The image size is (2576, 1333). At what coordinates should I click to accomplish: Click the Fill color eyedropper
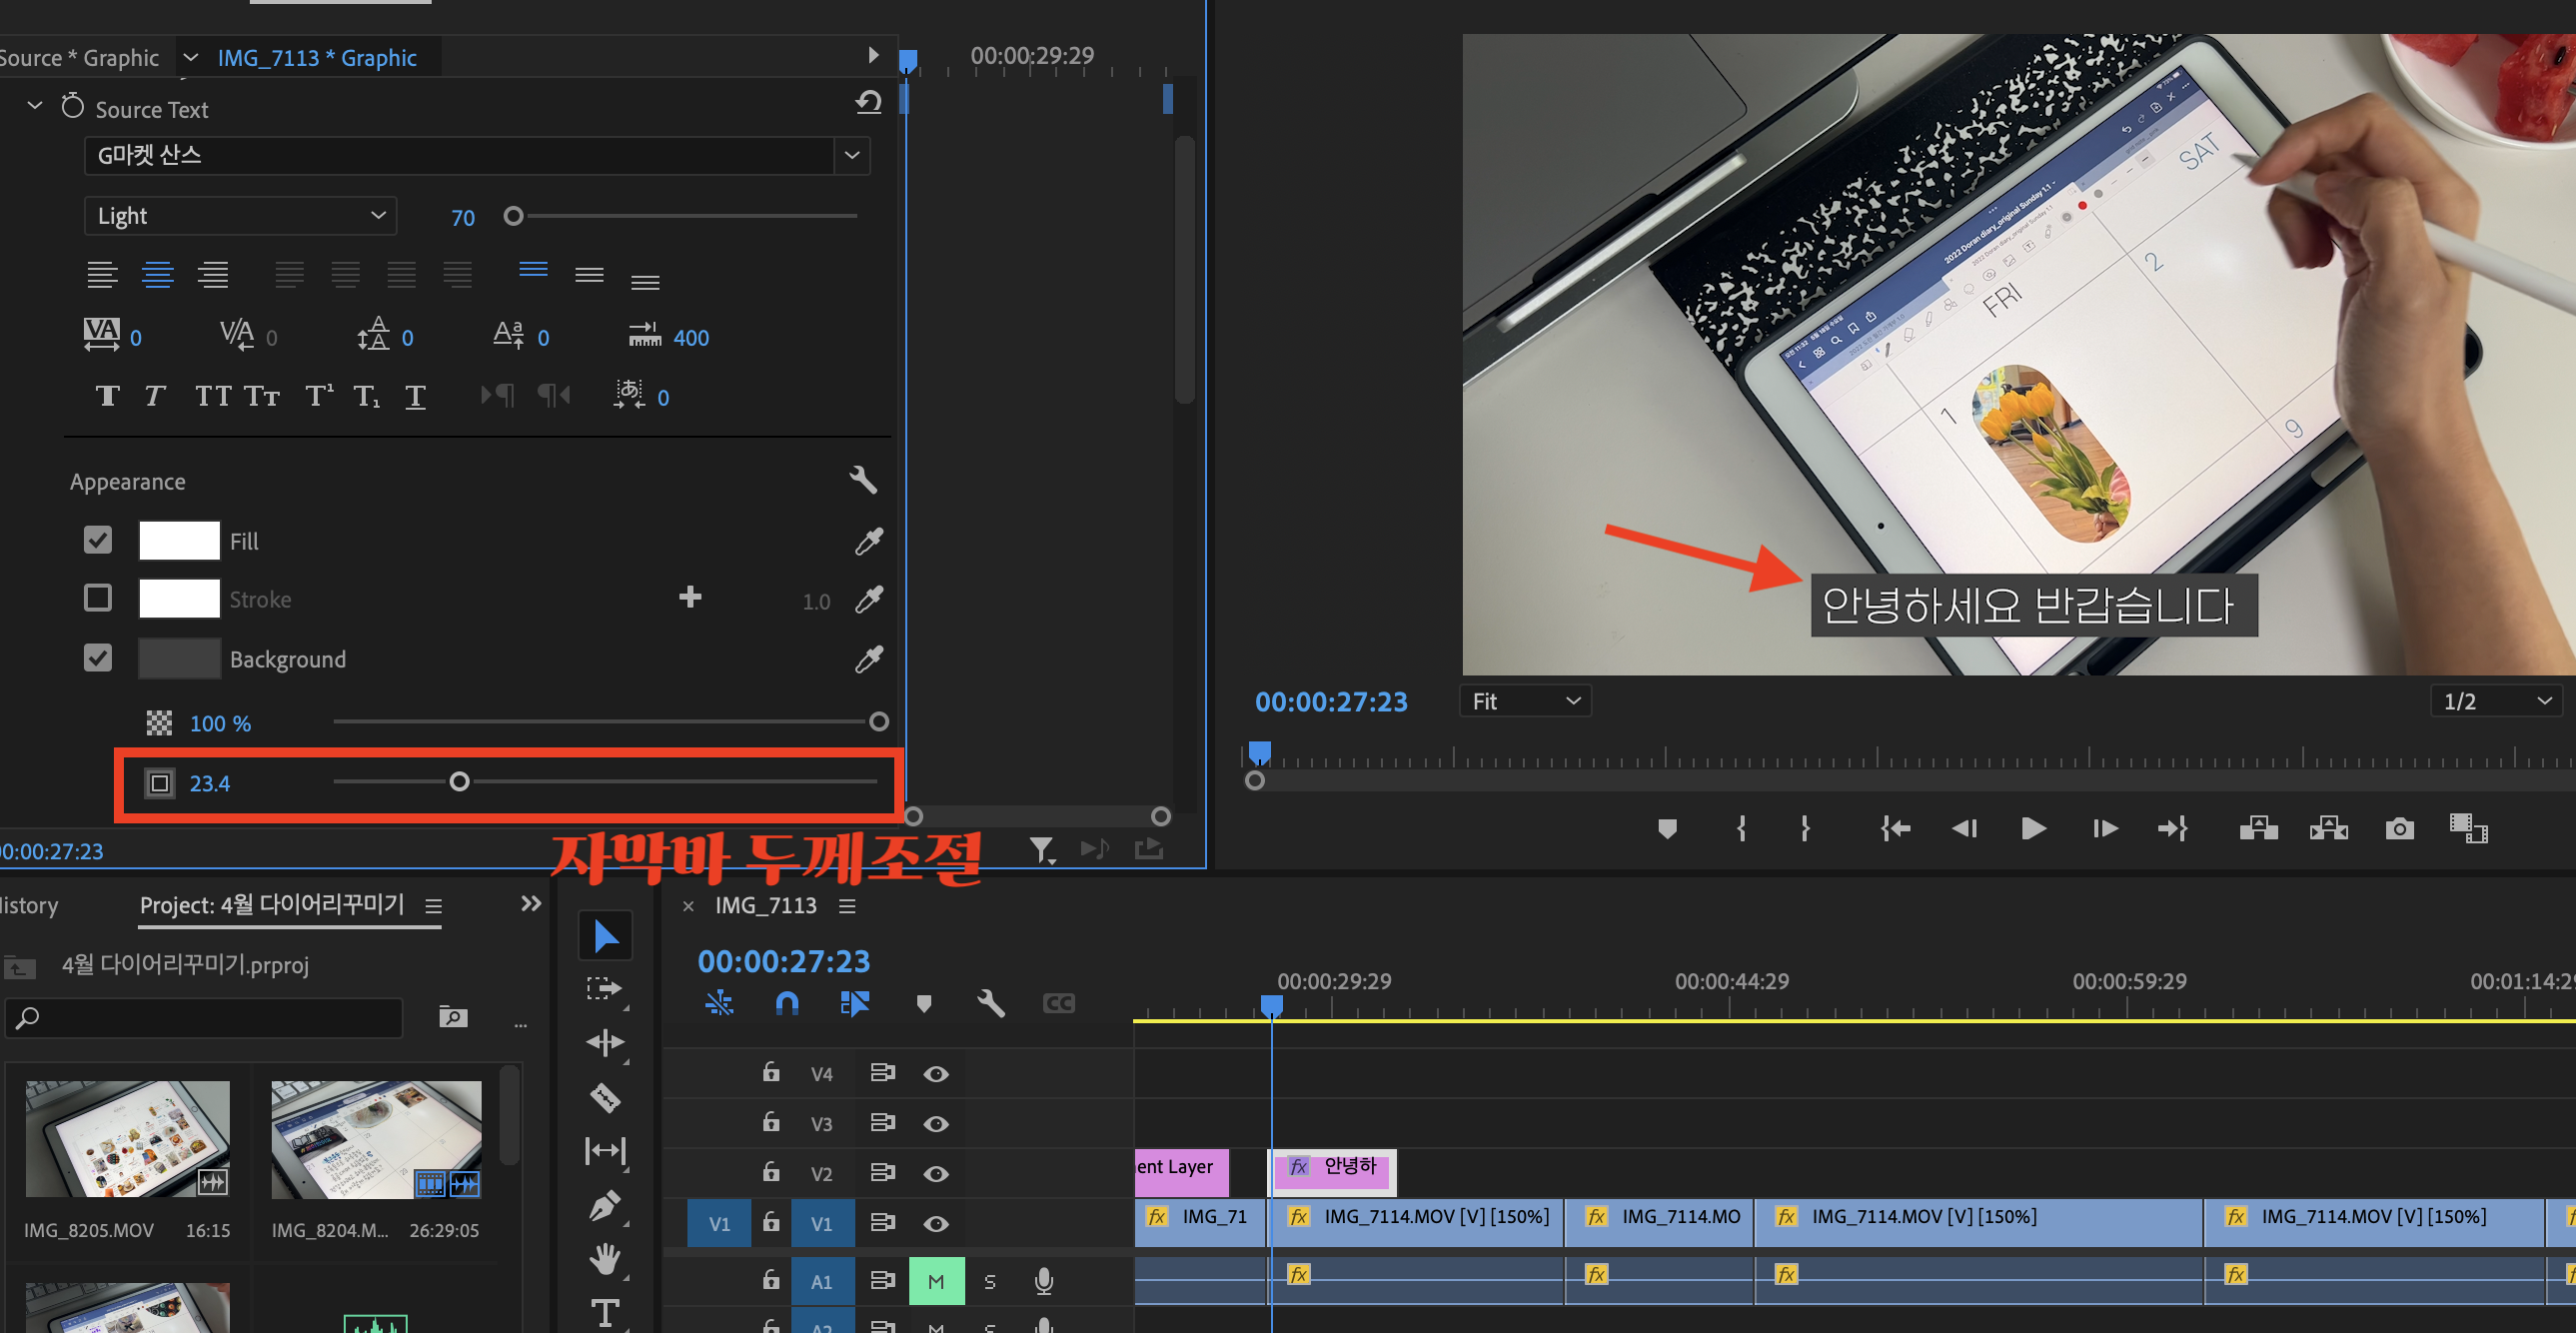click(x=868, y=541)
